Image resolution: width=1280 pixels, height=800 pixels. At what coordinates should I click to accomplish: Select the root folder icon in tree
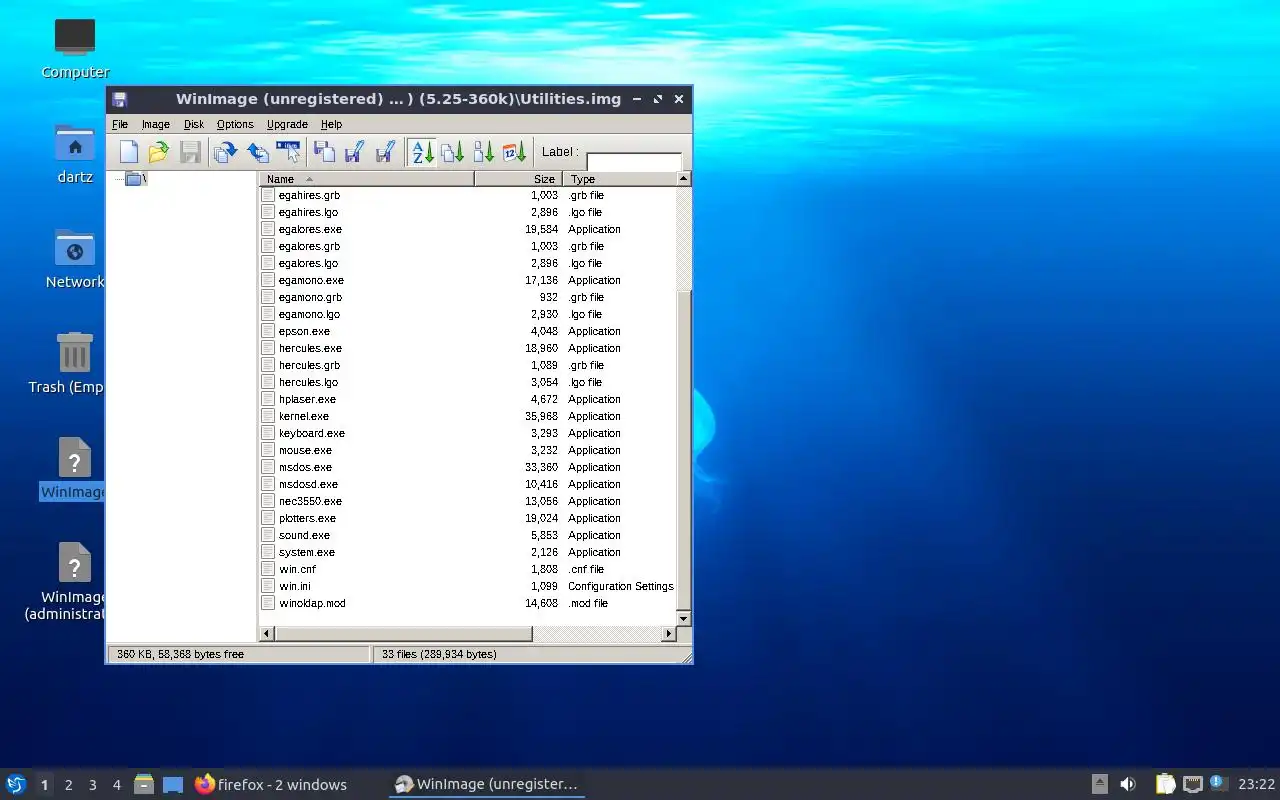[133, 179]
